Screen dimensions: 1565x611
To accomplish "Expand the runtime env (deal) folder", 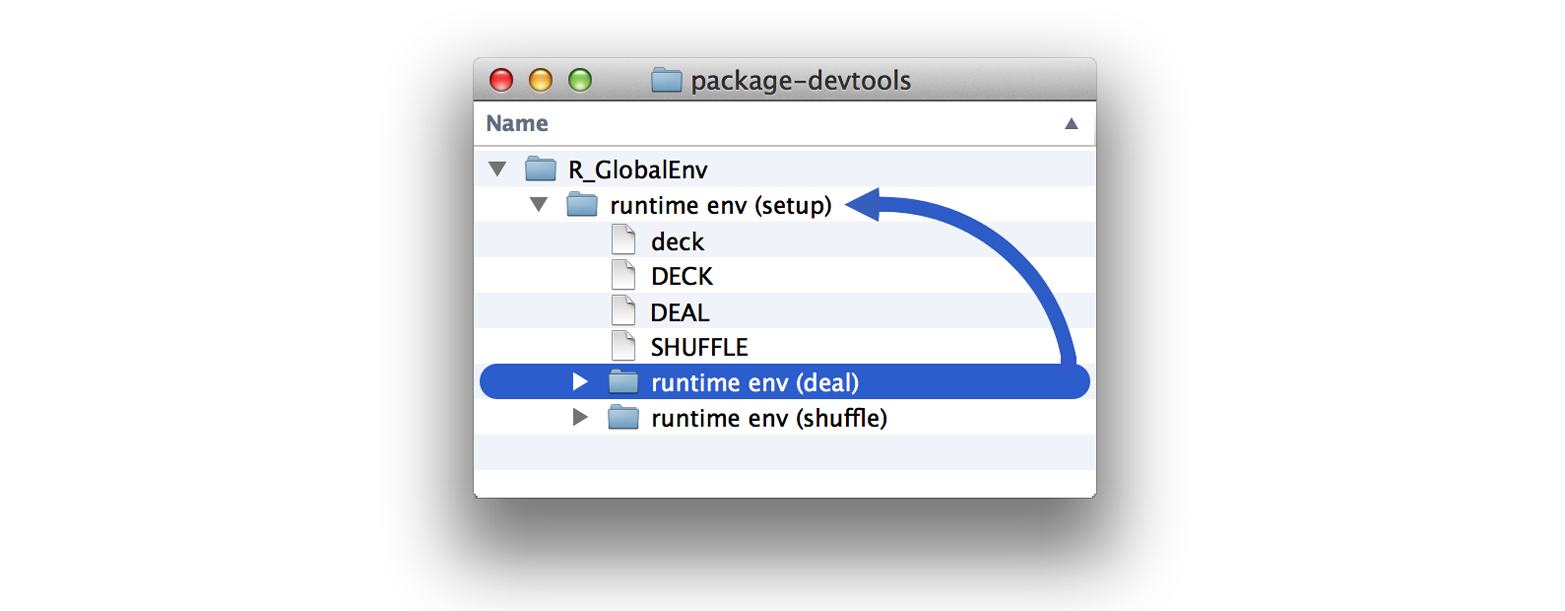I will coord(580,382).
